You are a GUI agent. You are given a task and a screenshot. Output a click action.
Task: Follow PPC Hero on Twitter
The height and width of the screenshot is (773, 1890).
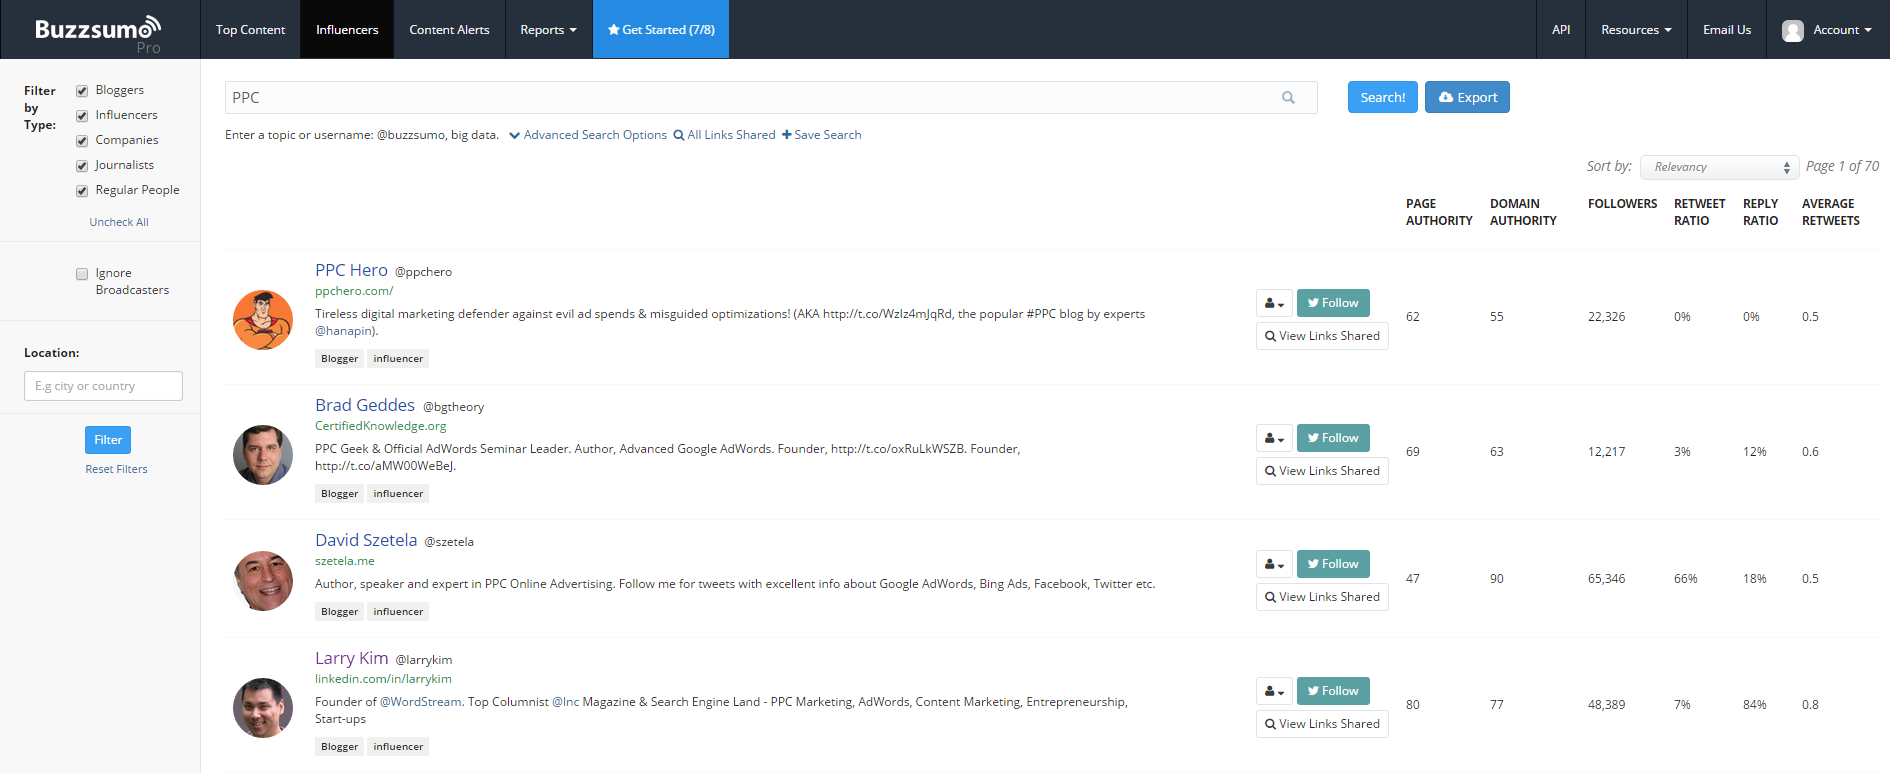[1333, 303]
